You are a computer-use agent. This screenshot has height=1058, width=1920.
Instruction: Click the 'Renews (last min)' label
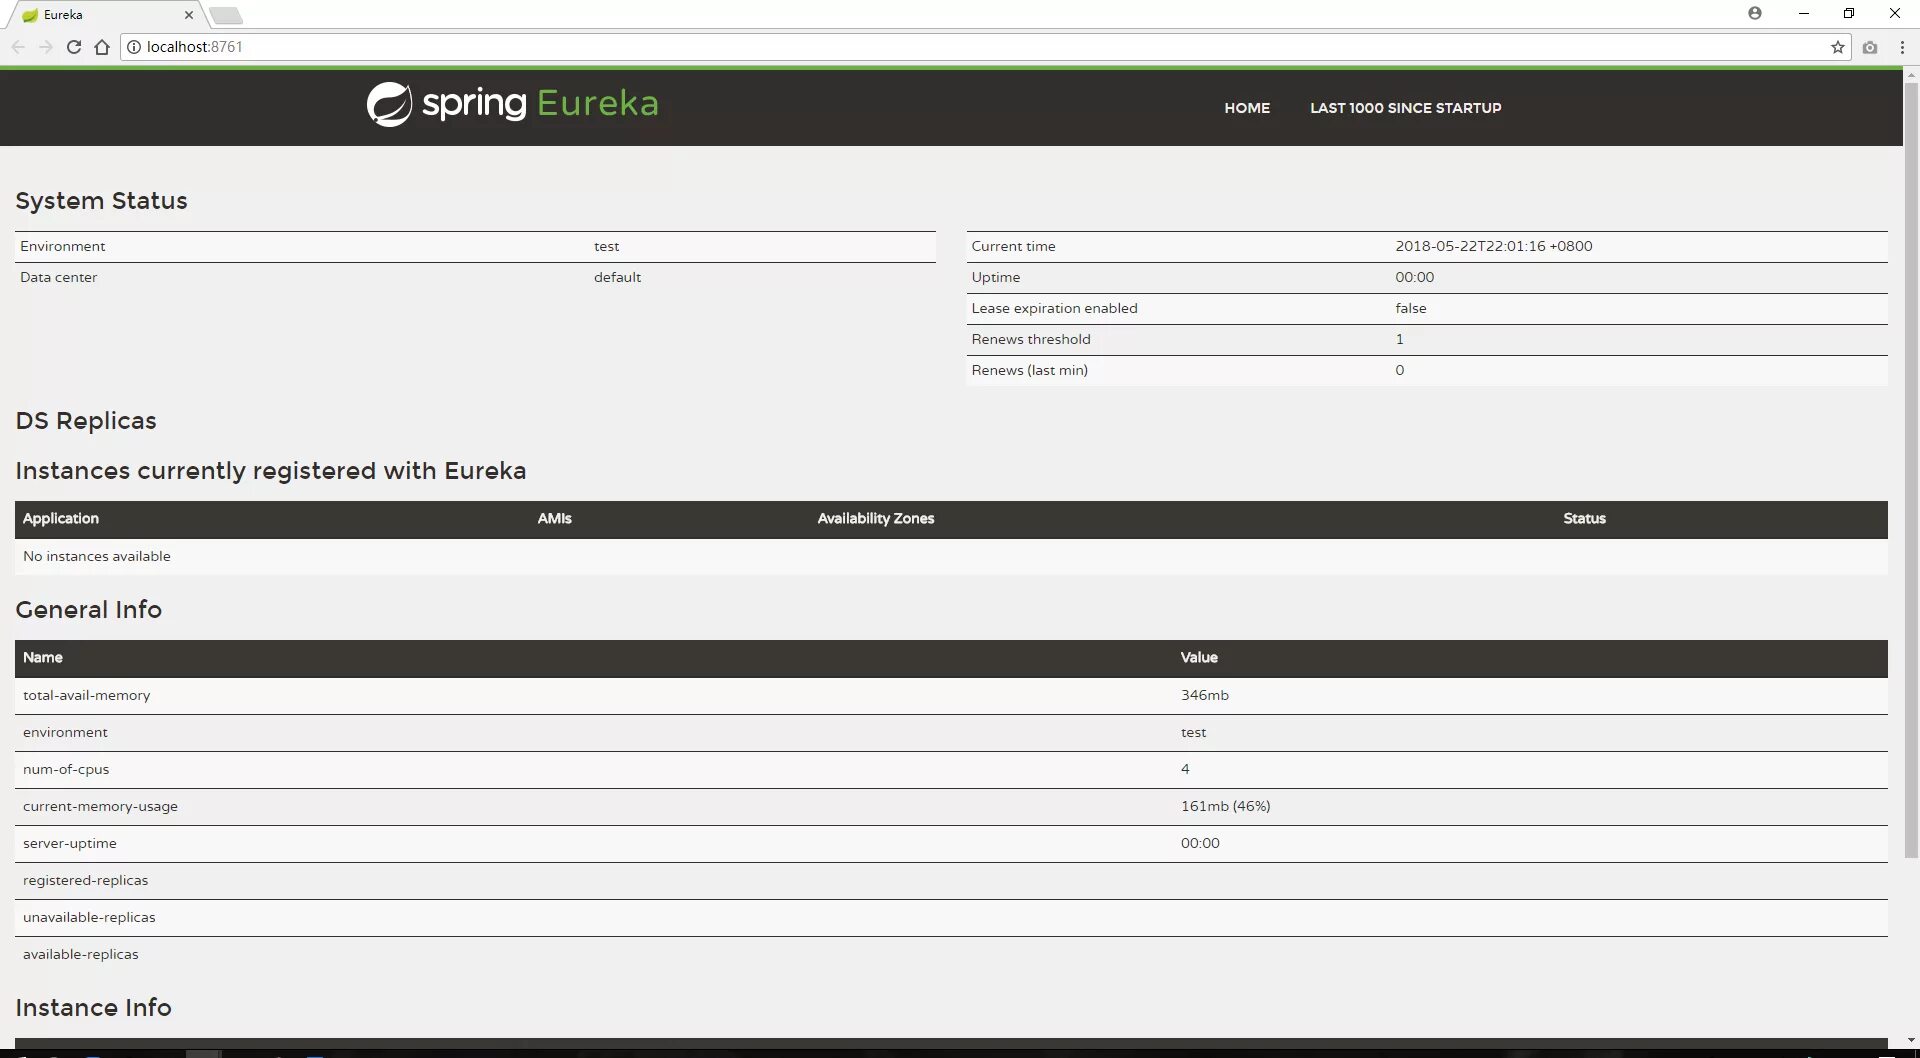1029,370
